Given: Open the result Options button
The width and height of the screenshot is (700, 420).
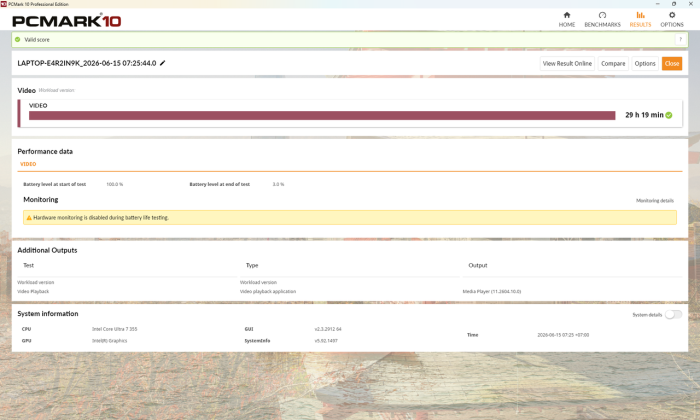Looking at the screenshot, I should [x=645, y=63].
